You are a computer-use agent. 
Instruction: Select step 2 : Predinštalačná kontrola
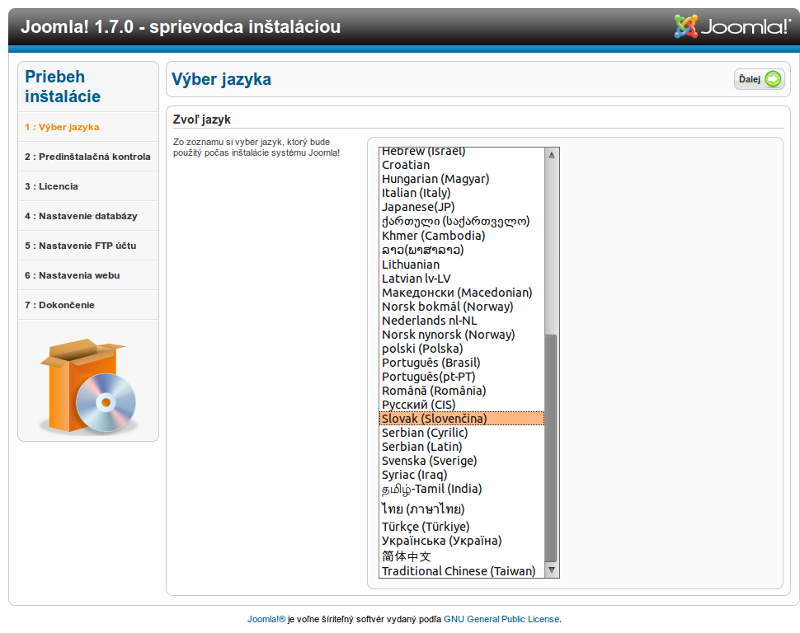tap(87, 157)
